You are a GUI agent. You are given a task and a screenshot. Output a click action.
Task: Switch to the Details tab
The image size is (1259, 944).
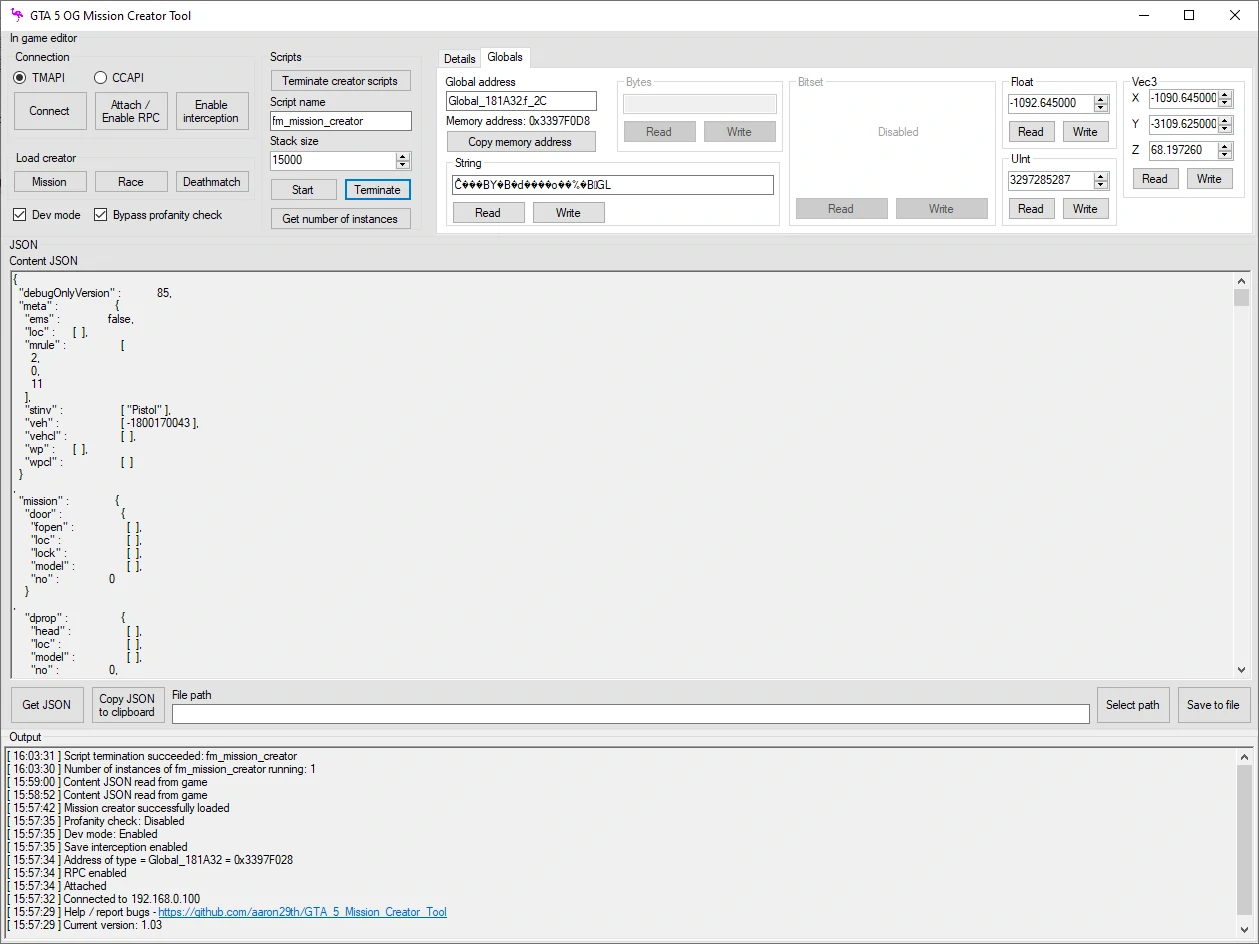(x=460, y=59)
